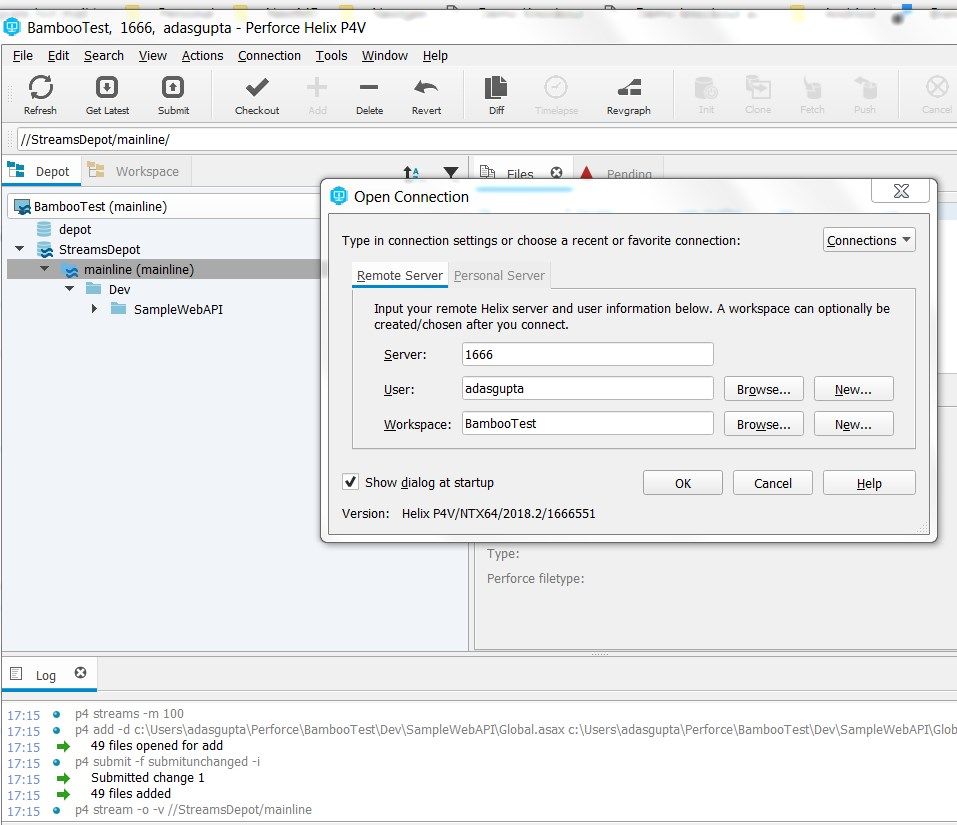Click New next to the User field

[x=853, y=389]
